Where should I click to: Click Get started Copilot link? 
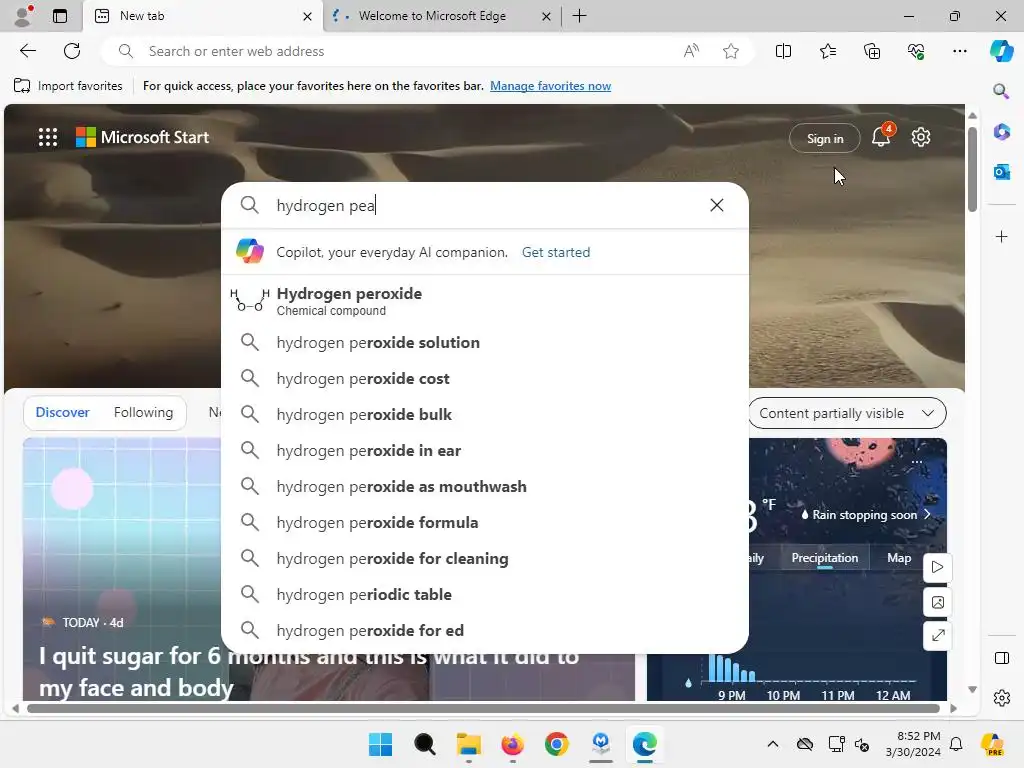tap(556, 252)
